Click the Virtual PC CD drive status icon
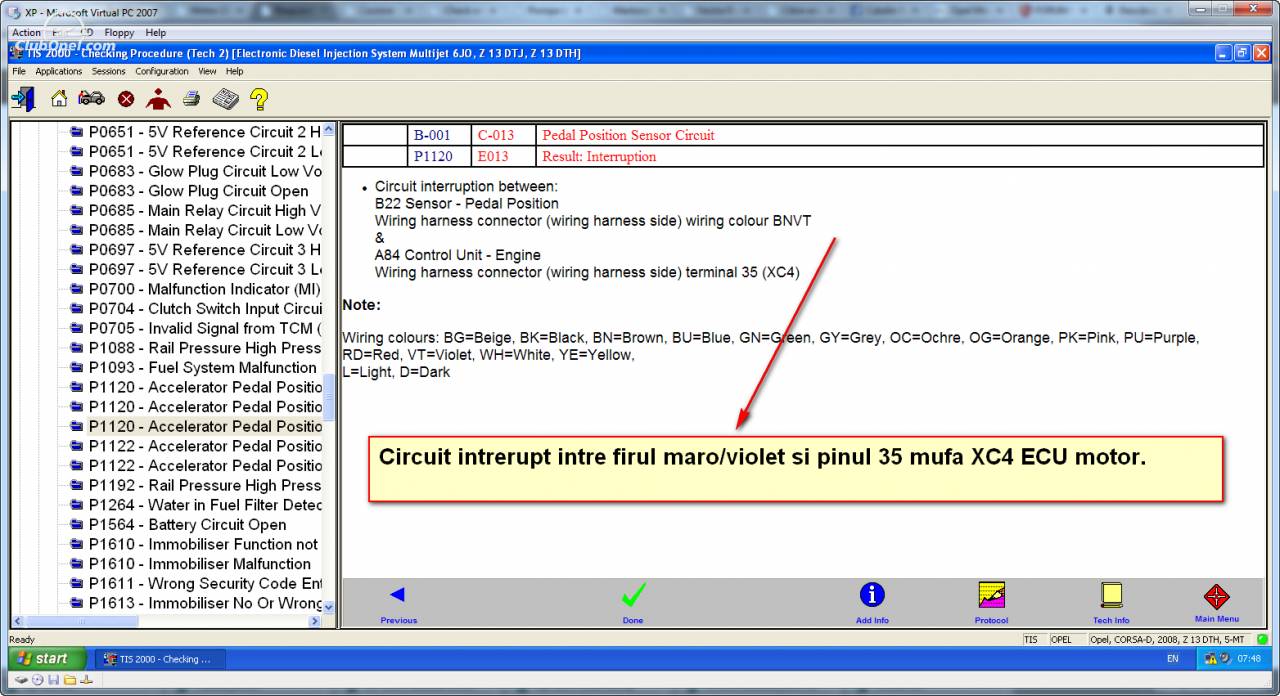The image size is (1280, 696). [37, 679]
